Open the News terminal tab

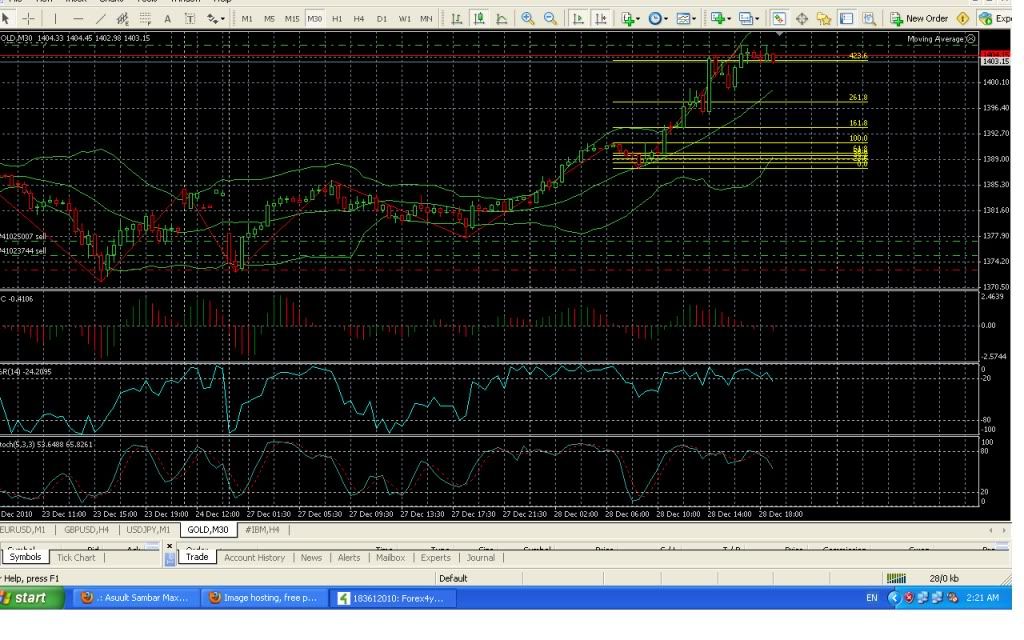tap(311, 558)
